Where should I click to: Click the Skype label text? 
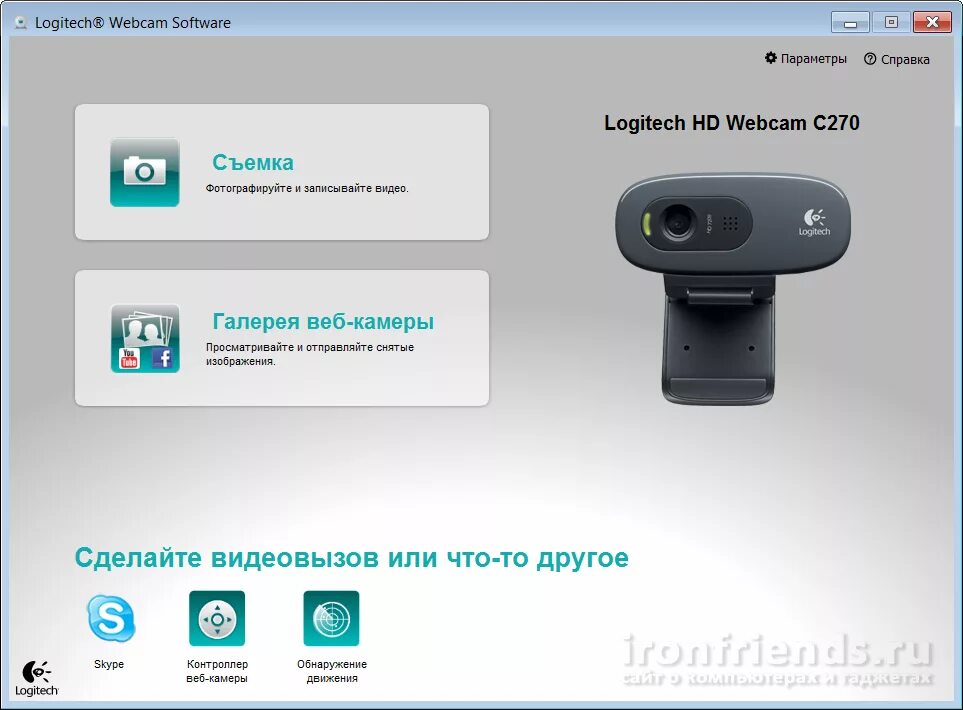coord(109,663)
